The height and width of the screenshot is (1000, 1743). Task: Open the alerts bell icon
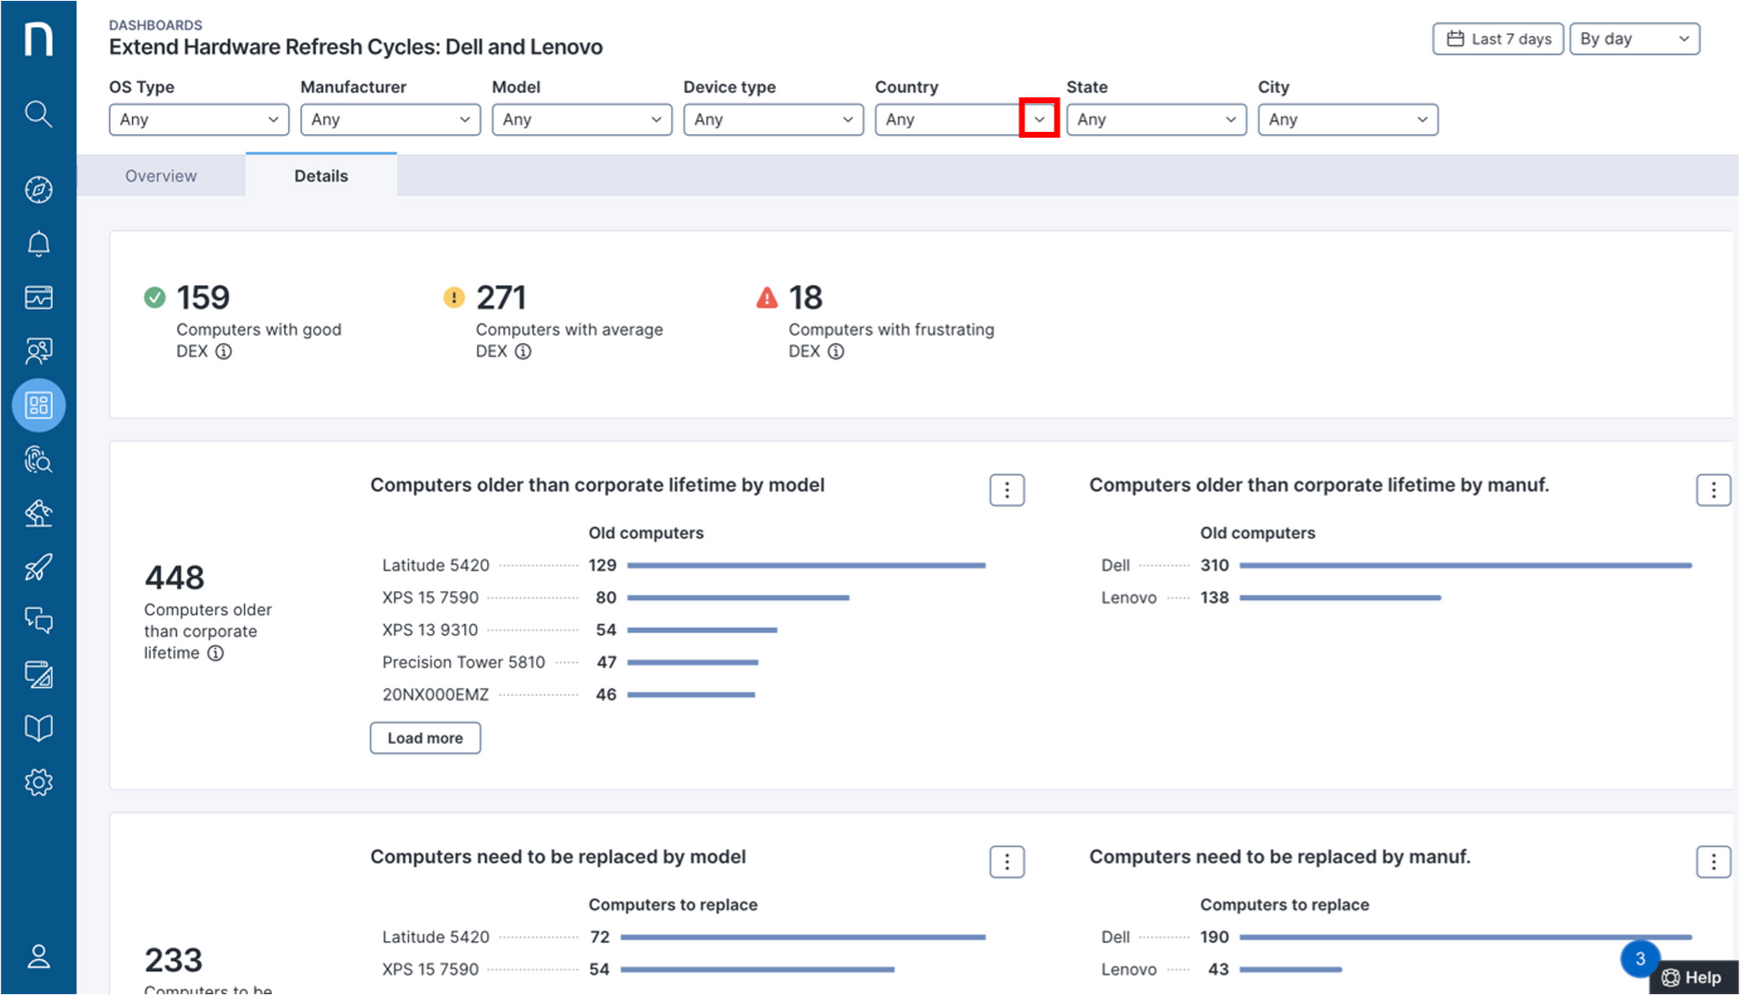coord(38,244)
